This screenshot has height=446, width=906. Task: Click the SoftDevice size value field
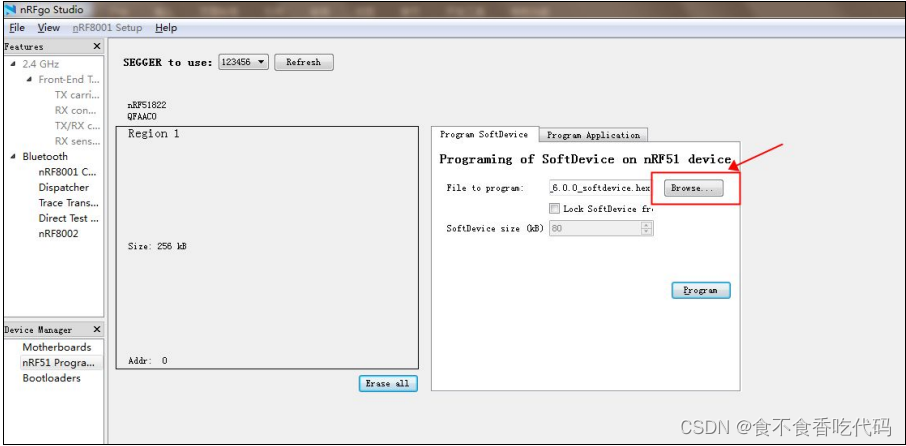click(x=595, y=229)
